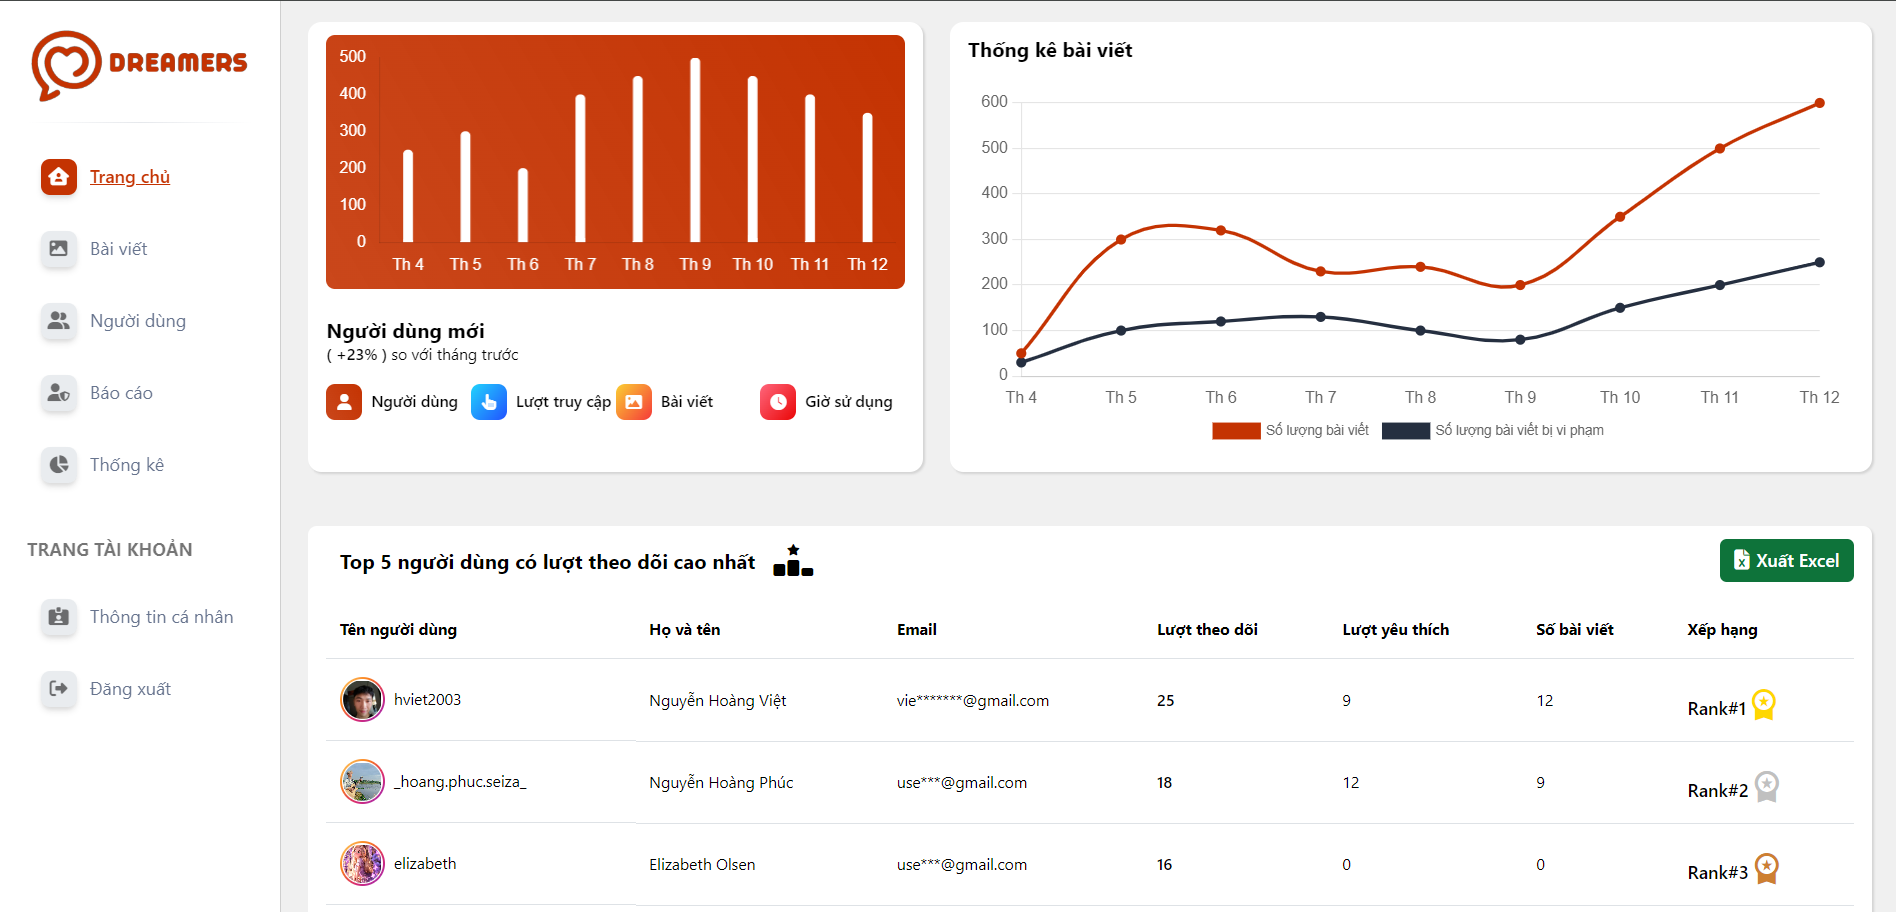
Task: Click the Th 6 bar in user chart
Action: 523,205
